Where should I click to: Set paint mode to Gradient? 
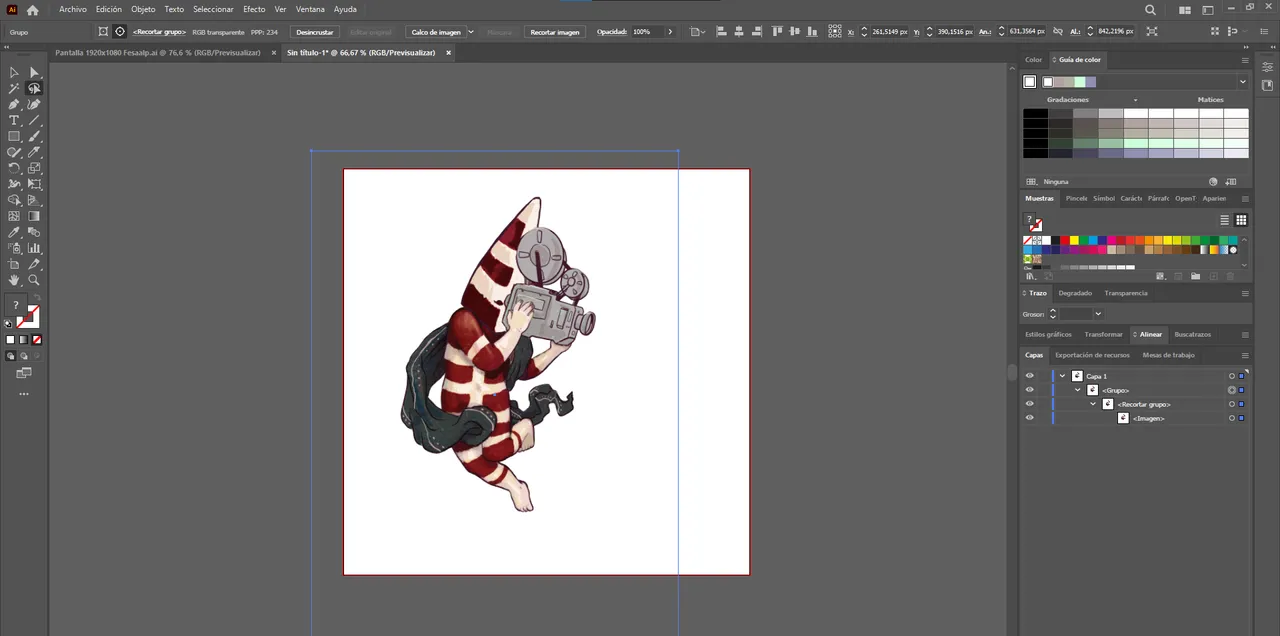24,340
